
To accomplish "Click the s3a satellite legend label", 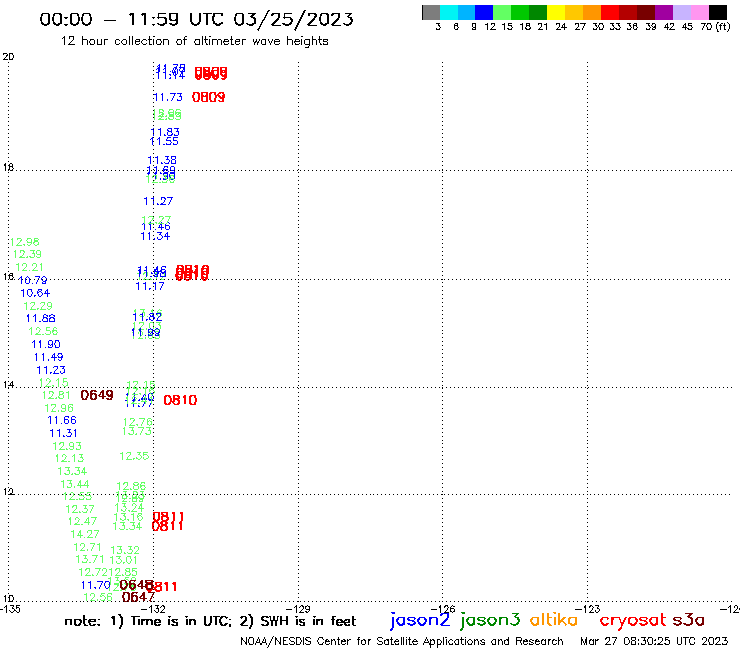I will coord(689,620).
